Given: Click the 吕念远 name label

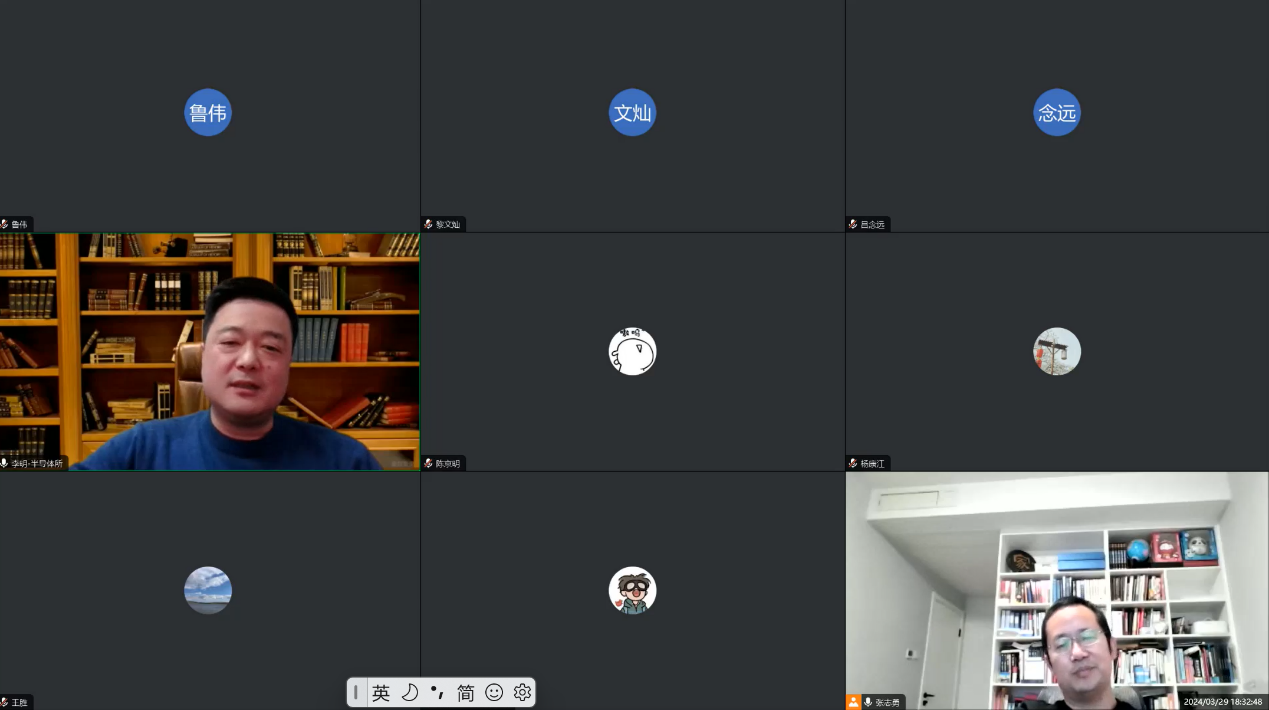Looking at the screenshot, I should 872,224.
